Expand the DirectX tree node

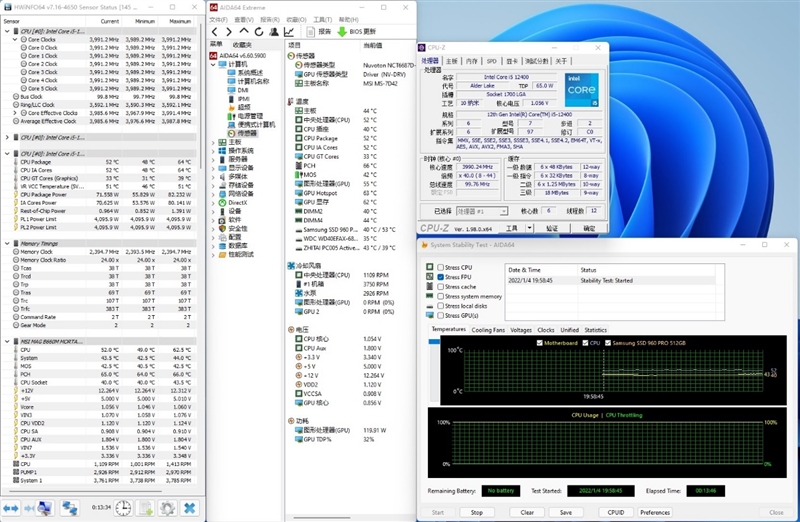(215, 202)
